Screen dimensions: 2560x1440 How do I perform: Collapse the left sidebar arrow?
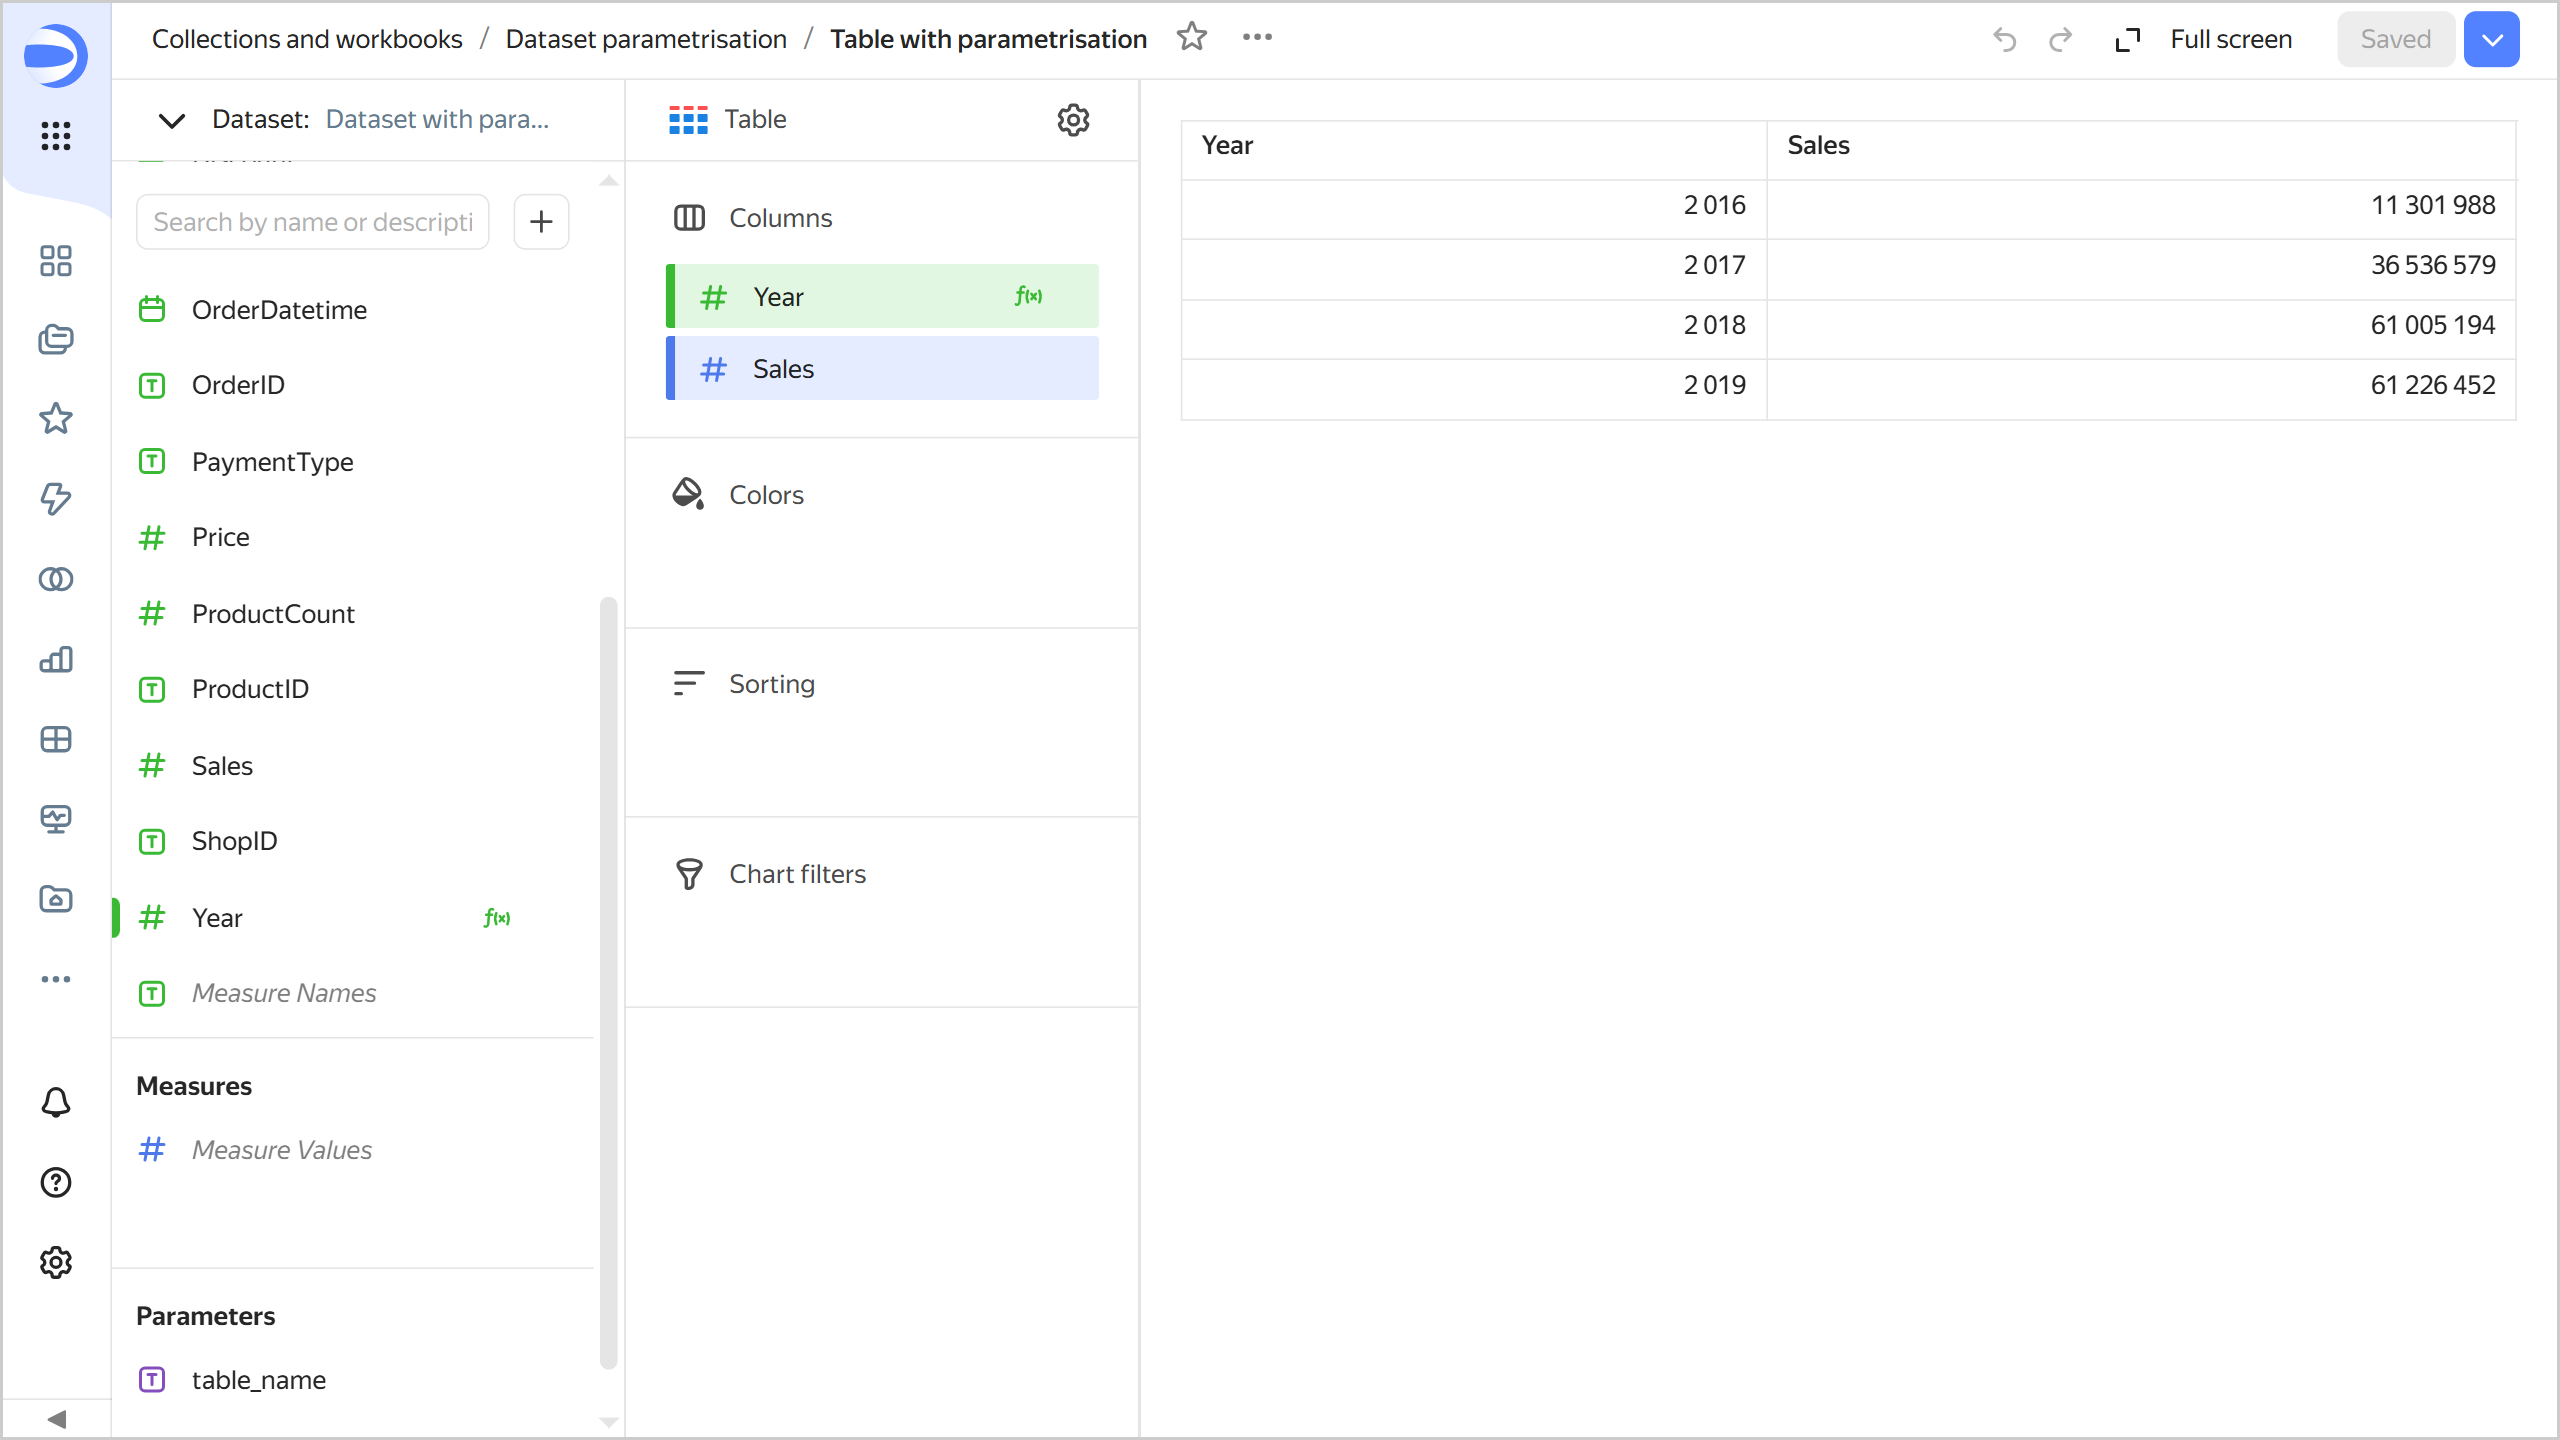(x=56, y=1419)
